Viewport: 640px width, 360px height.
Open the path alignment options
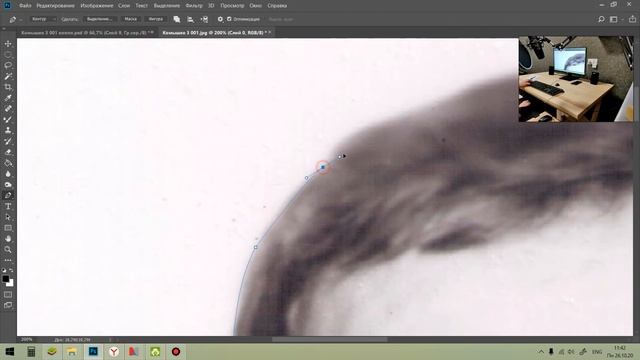click(190, 19)
